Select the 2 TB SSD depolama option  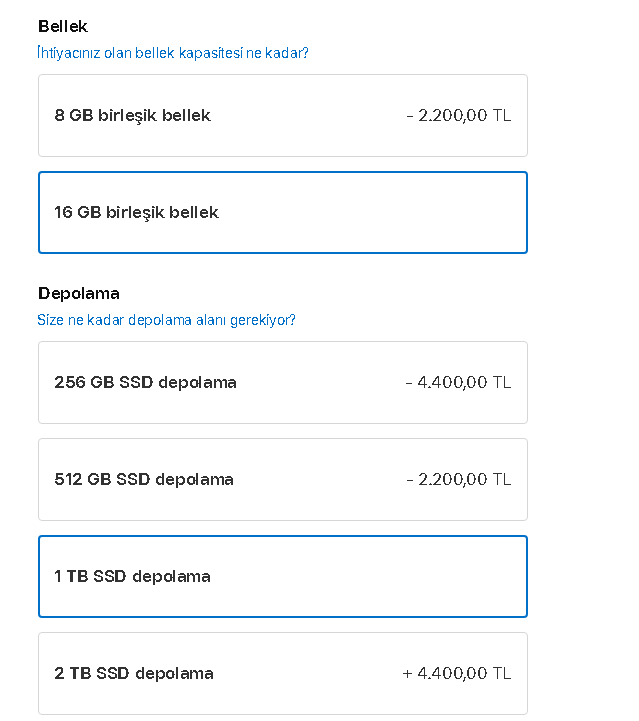[x=282, y=674]
